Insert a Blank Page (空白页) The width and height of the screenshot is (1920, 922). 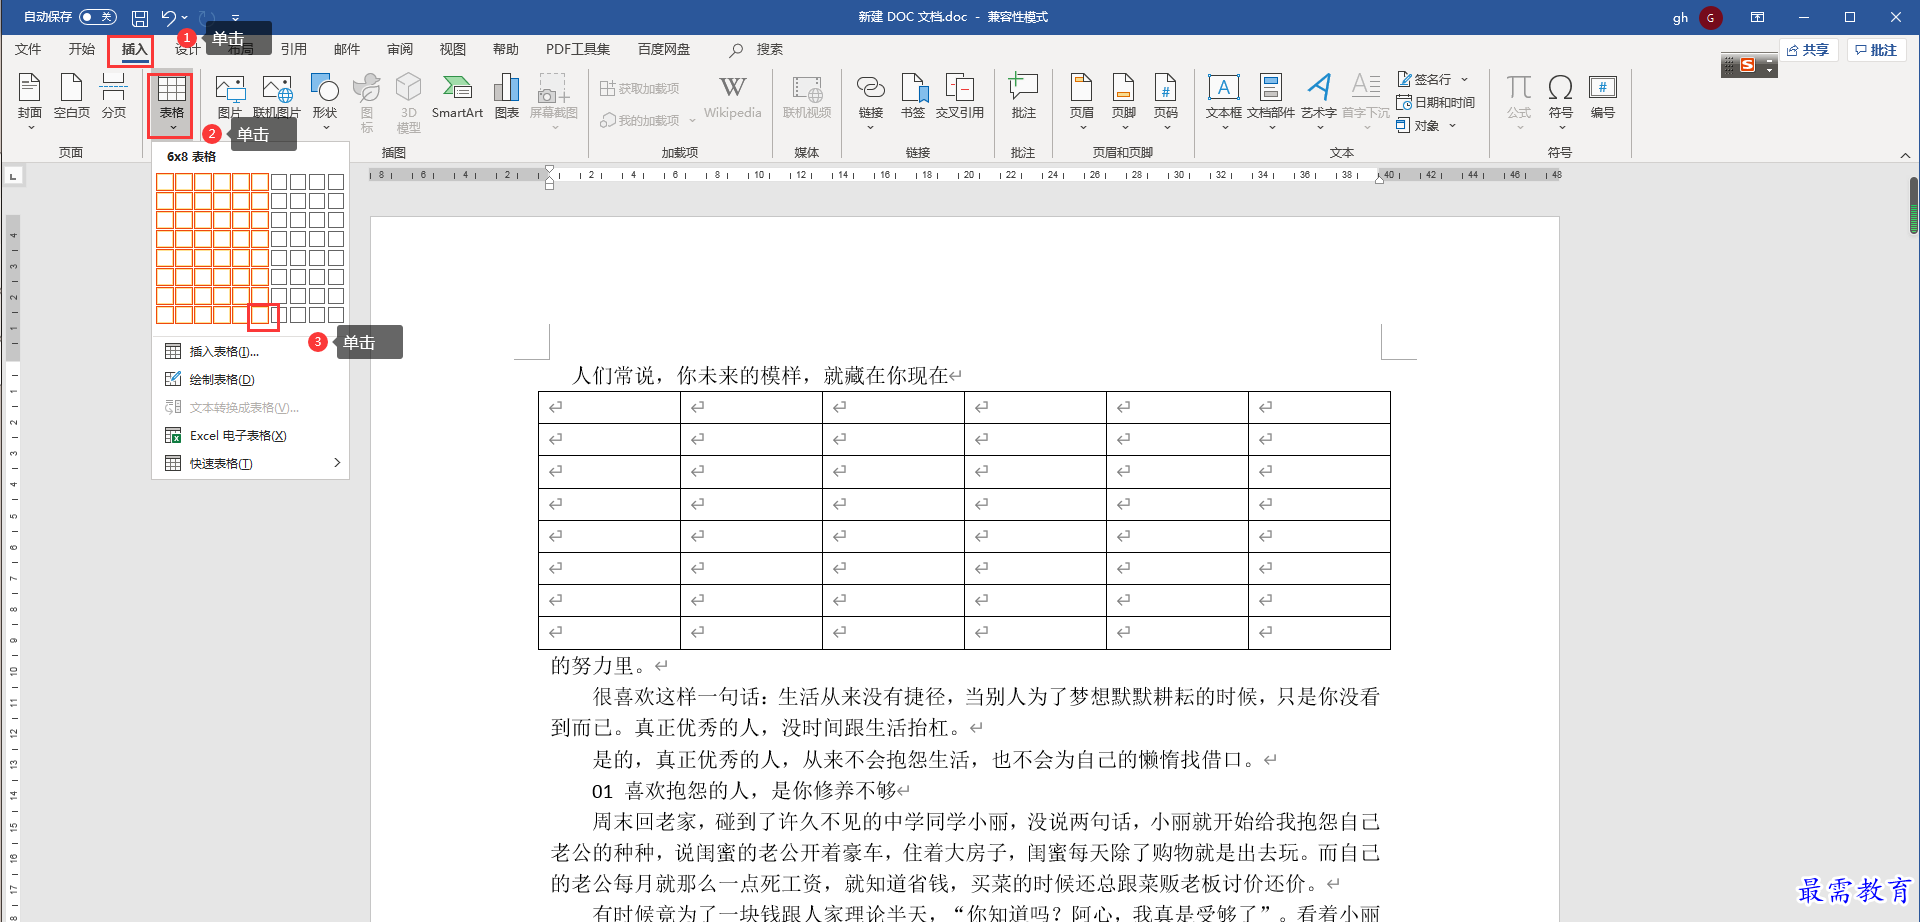72,98
